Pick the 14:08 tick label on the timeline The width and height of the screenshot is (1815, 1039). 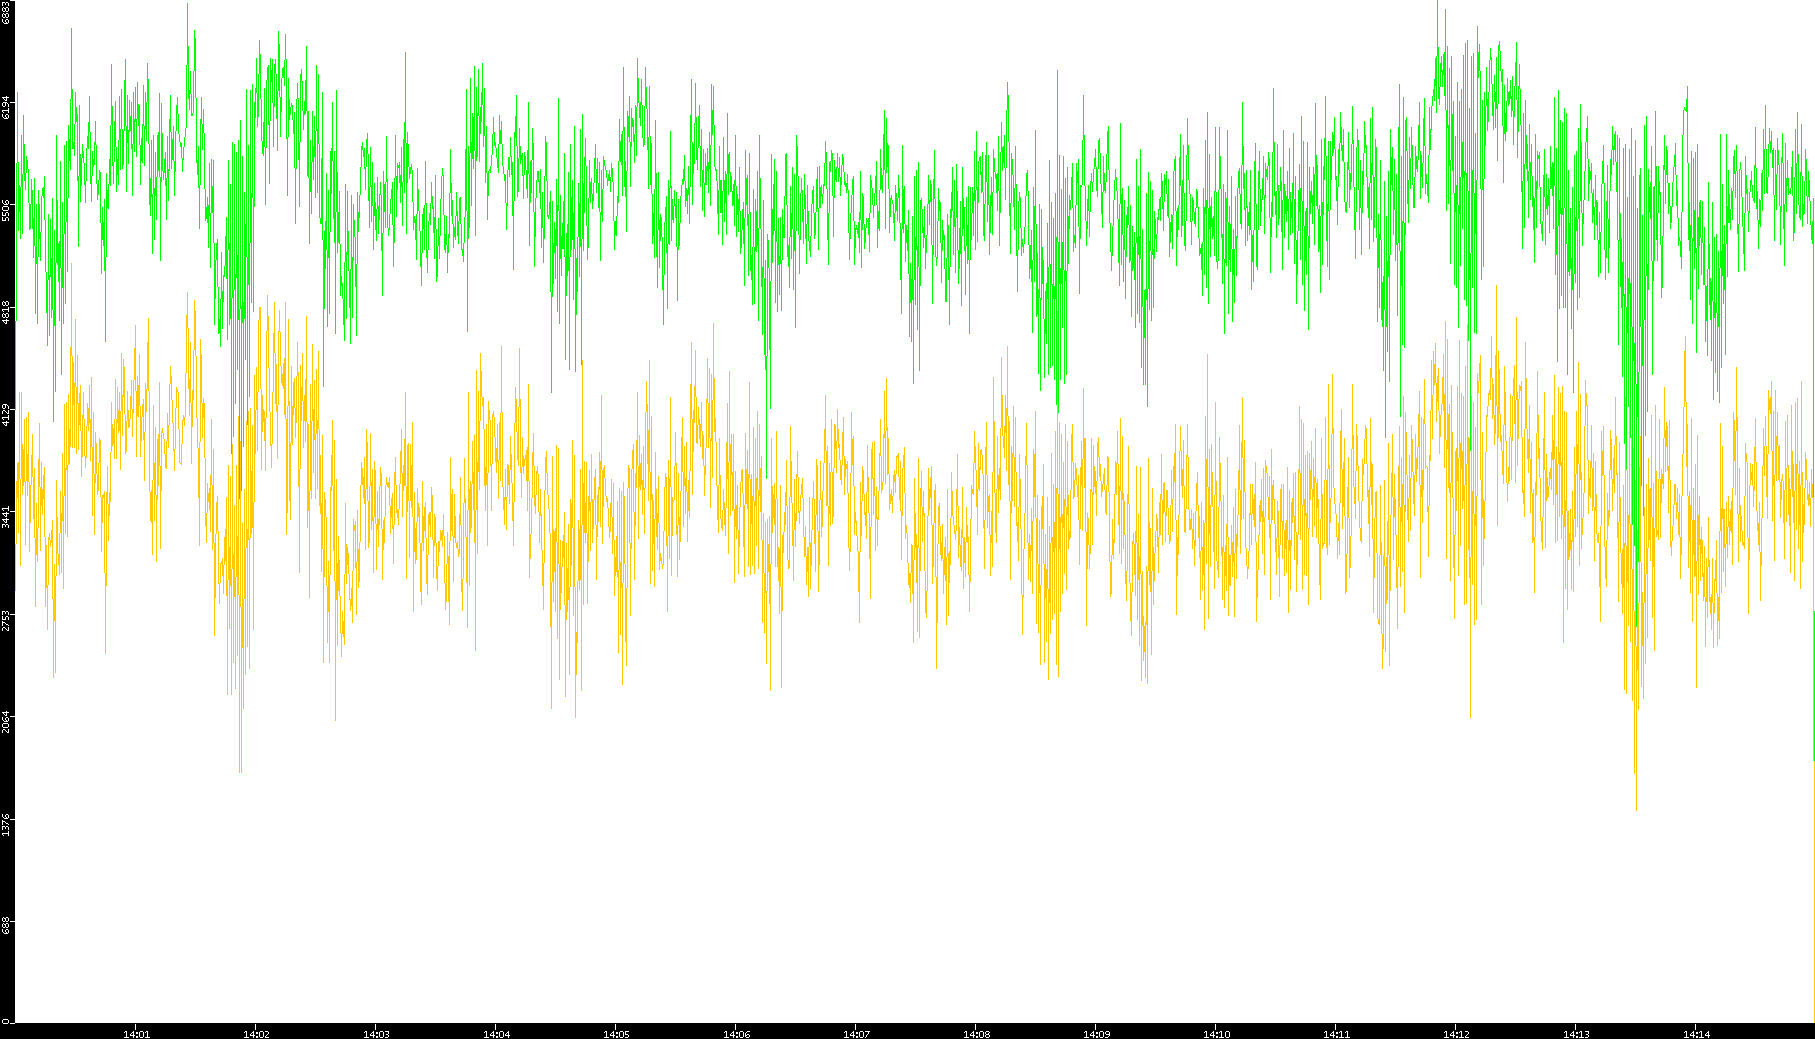pyautogui.click(x=976, y=1034)
